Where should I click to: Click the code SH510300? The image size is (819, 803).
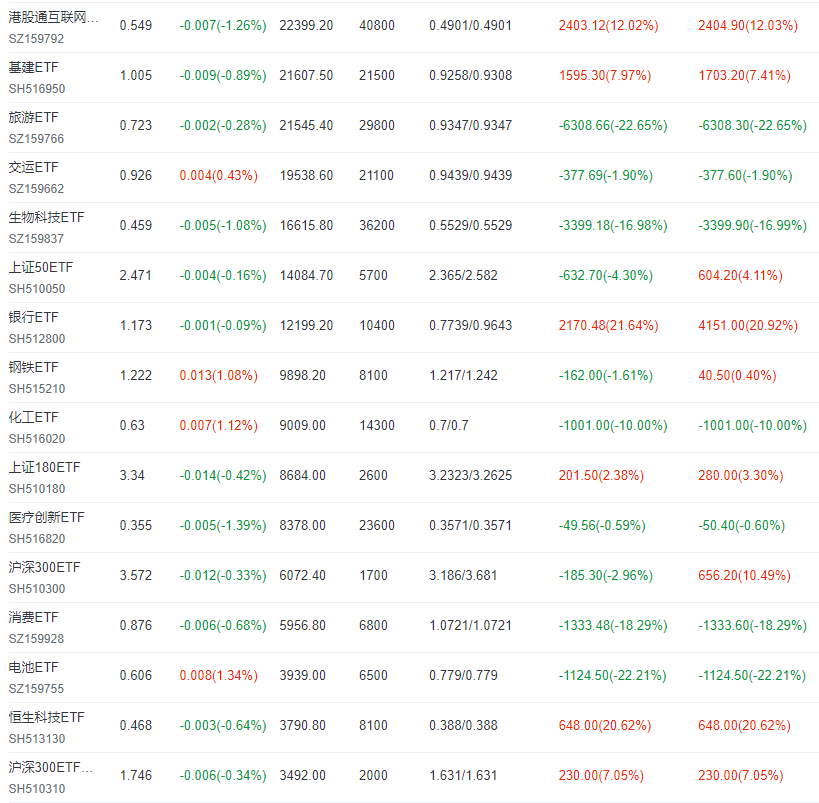[x=37, y=589]
